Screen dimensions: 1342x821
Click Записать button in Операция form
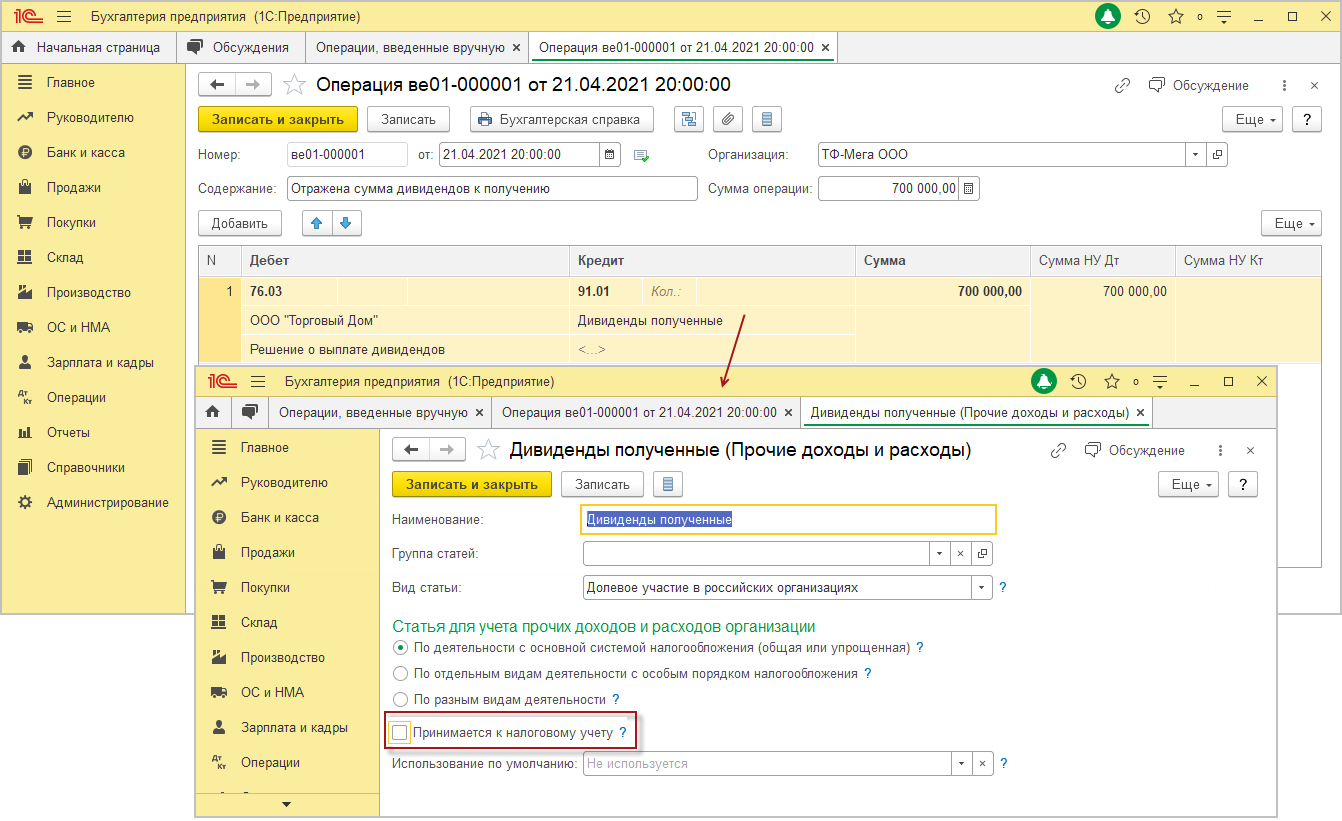[408, 119]
